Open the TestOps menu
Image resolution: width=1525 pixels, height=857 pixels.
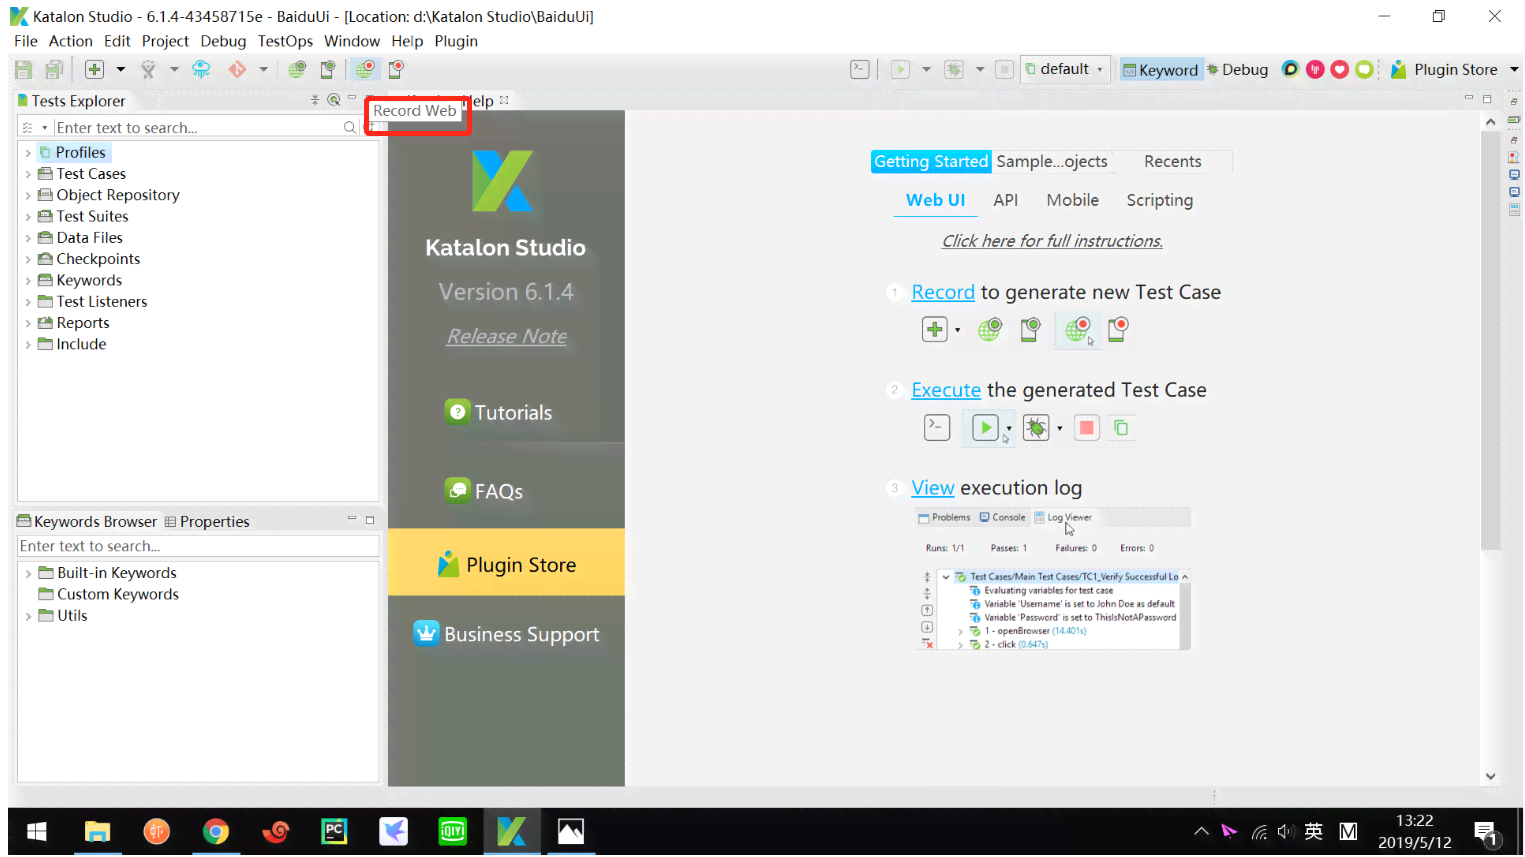285,41
